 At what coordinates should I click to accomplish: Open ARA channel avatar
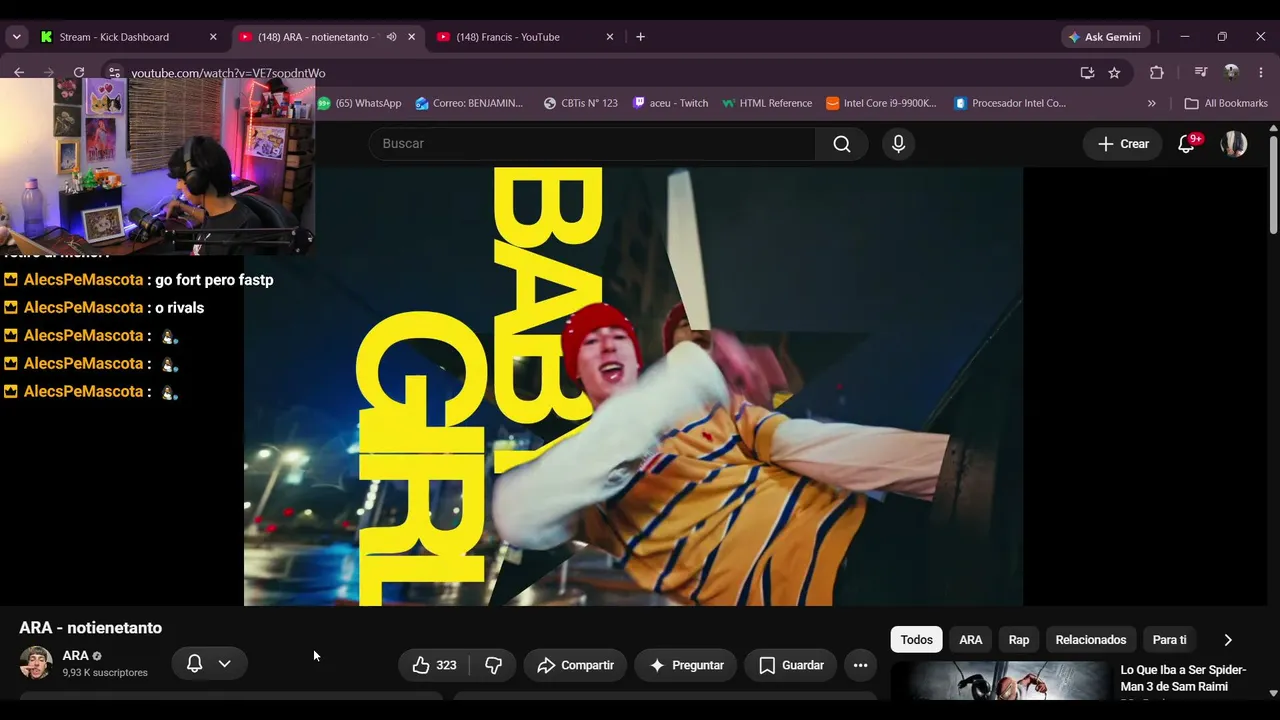coord(36,663)
